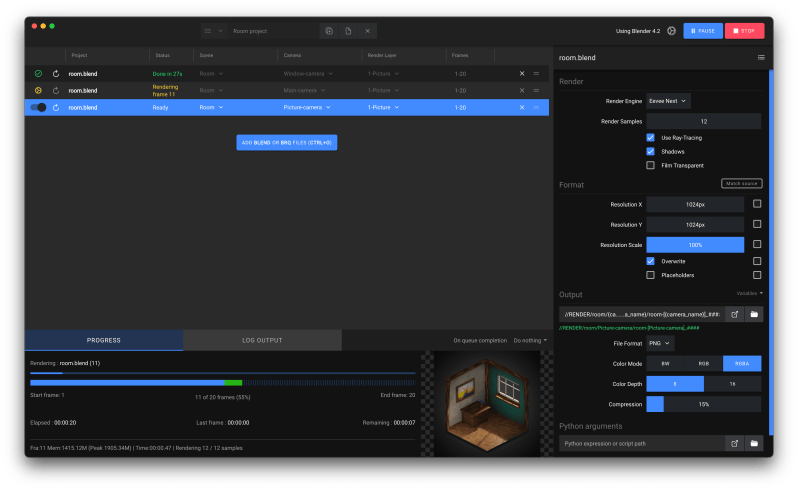Click the new project document icon
The height and width of the screenshot is (490, 798).
(x=348, y=31)
